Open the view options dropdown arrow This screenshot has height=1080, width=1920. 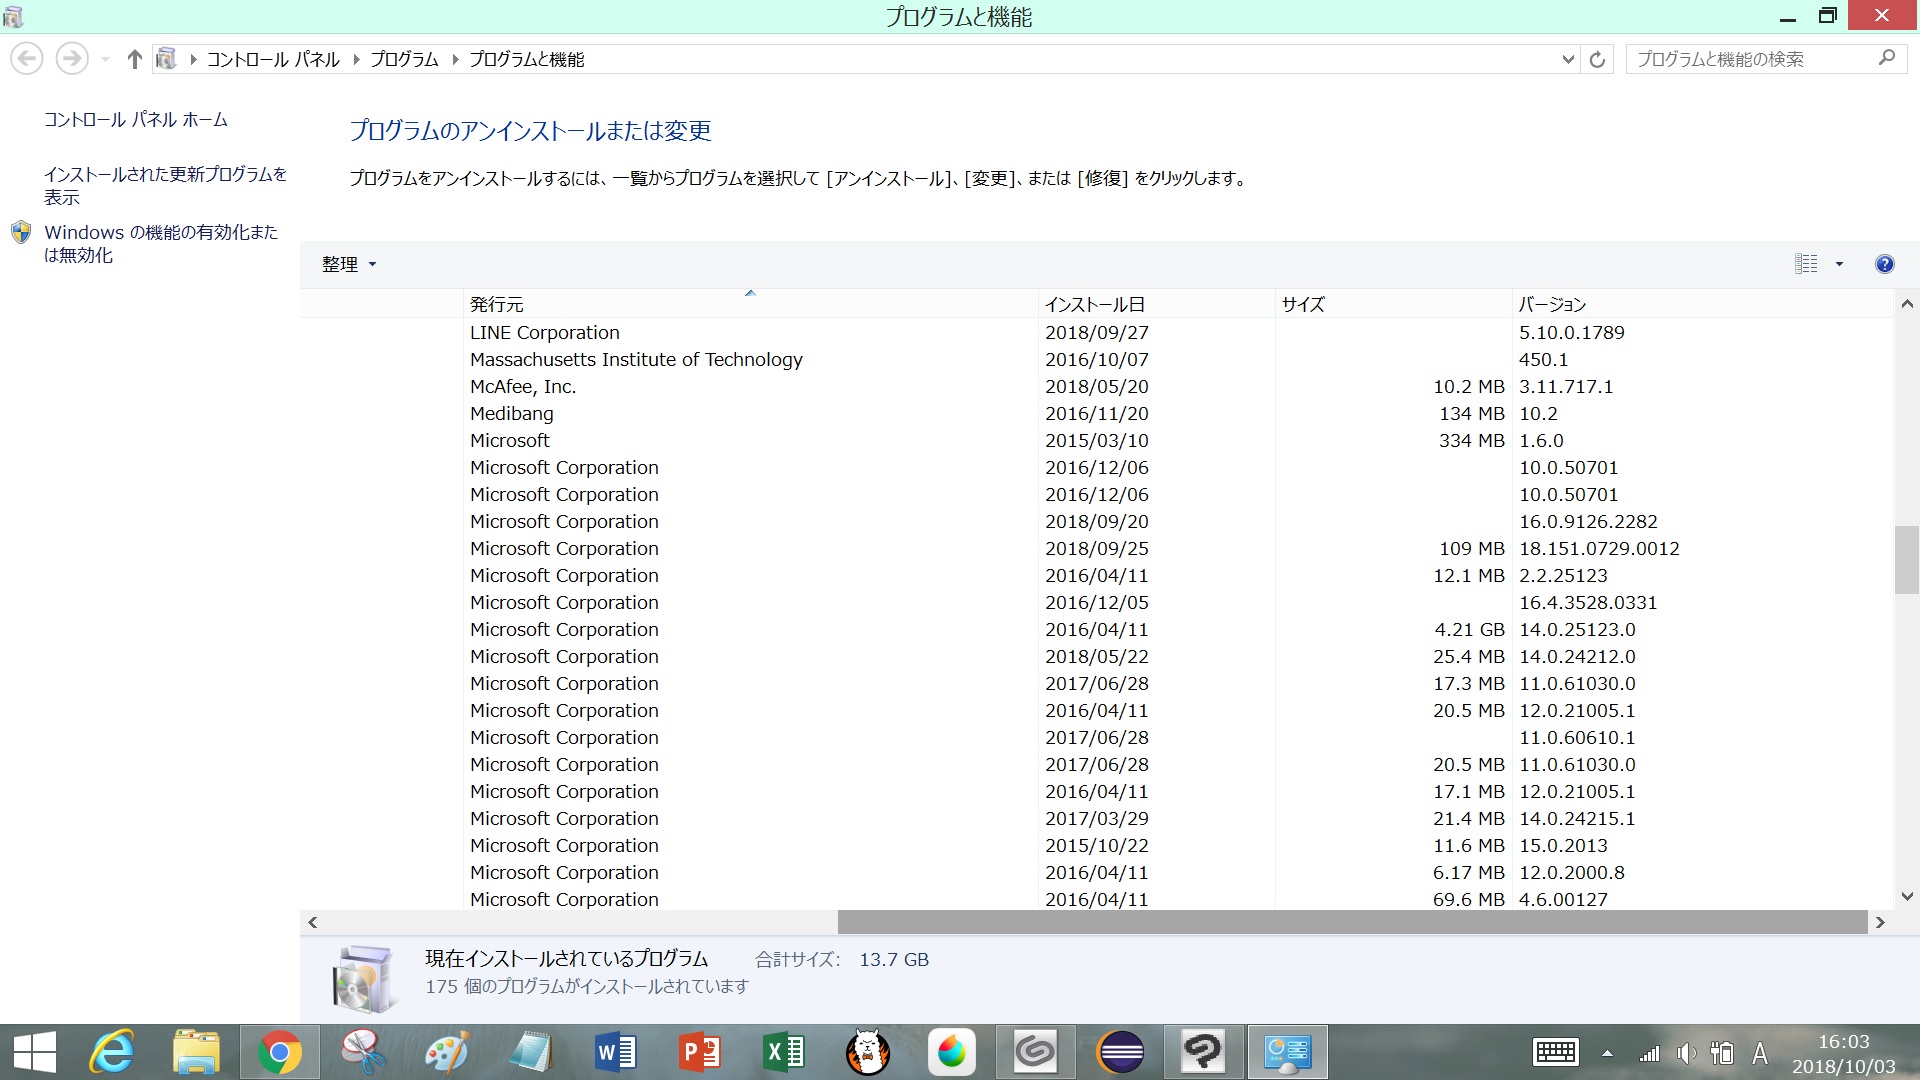(1839, 264)
